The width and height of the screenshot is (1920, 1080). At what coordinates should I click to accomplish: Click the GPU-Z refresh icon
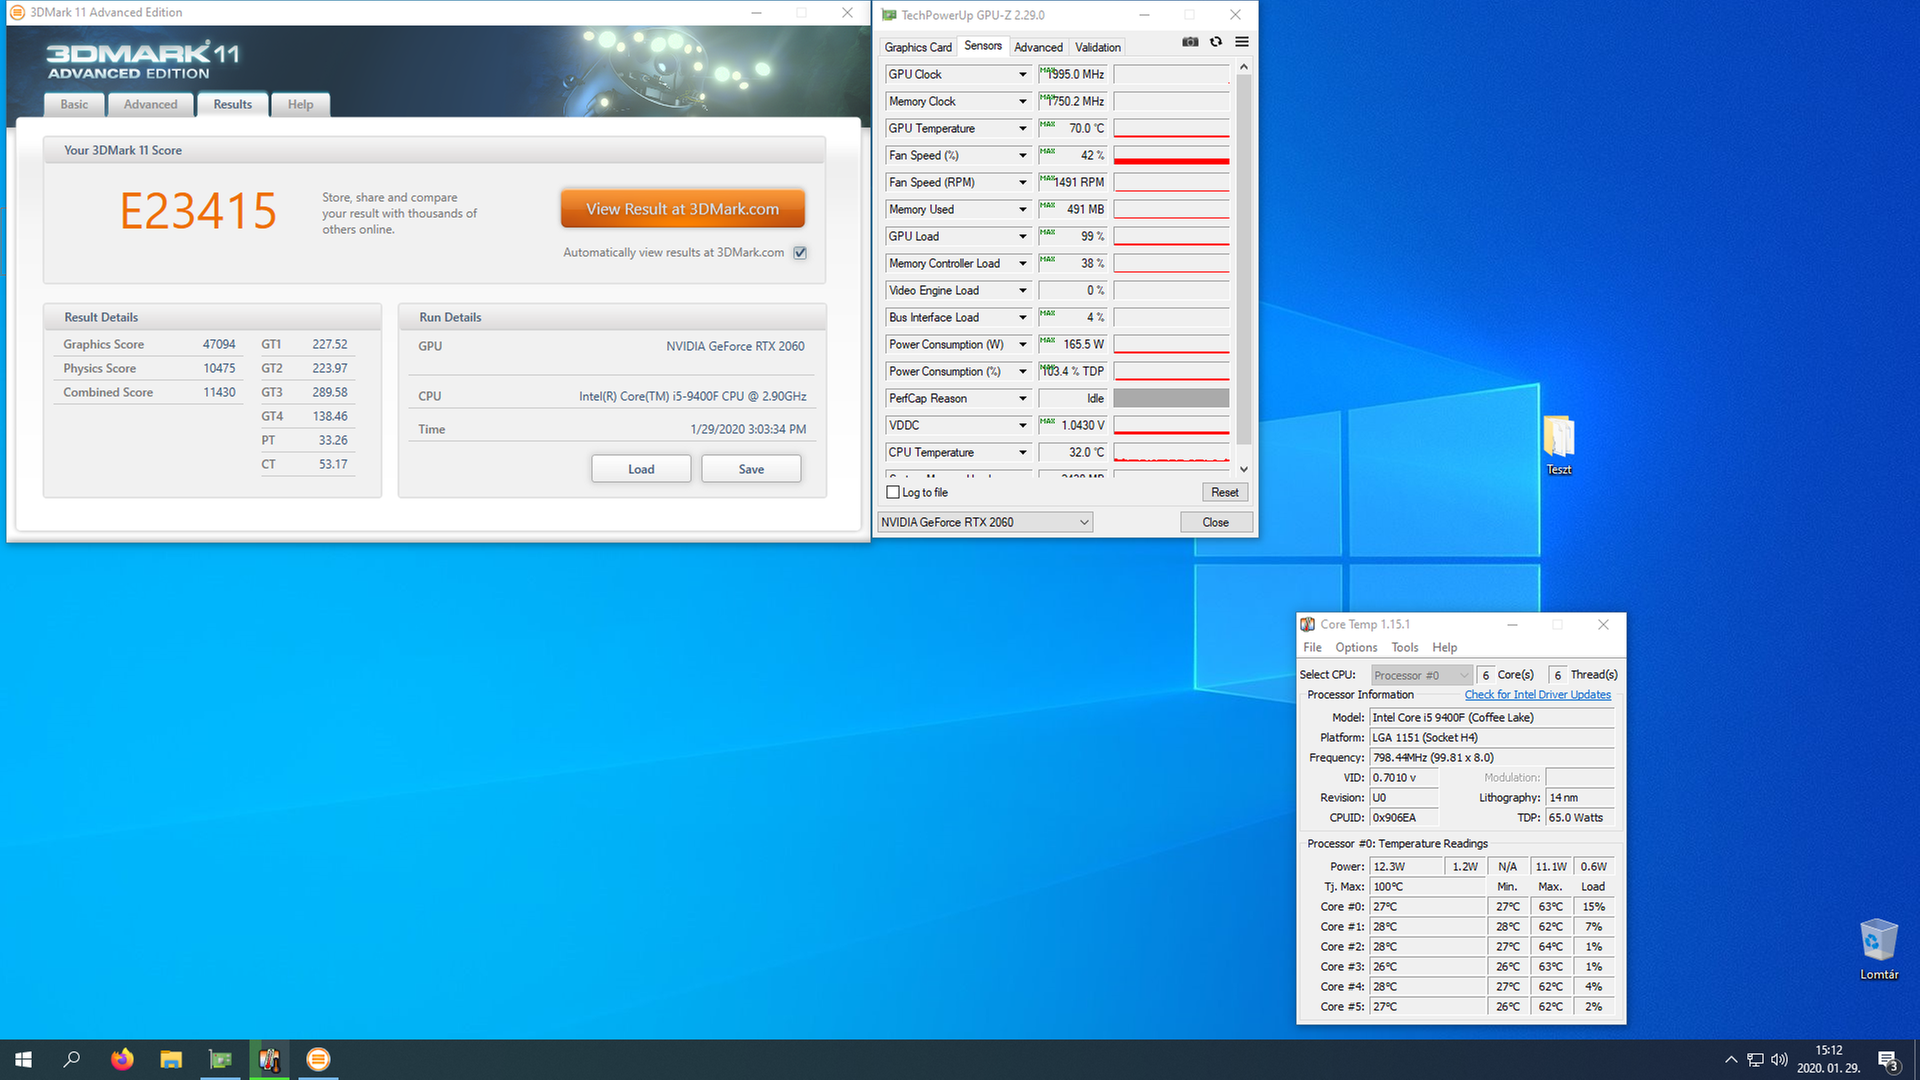(x=1216, y=42)
